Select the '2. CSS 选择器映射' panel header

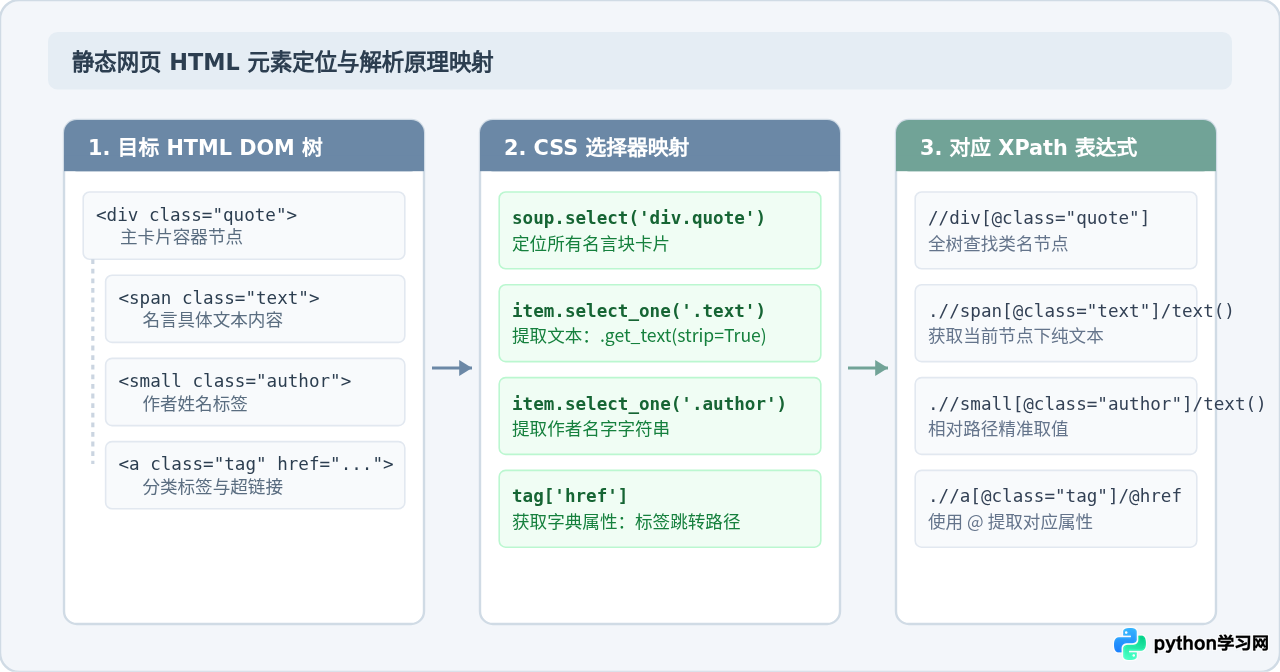point(660,146)
